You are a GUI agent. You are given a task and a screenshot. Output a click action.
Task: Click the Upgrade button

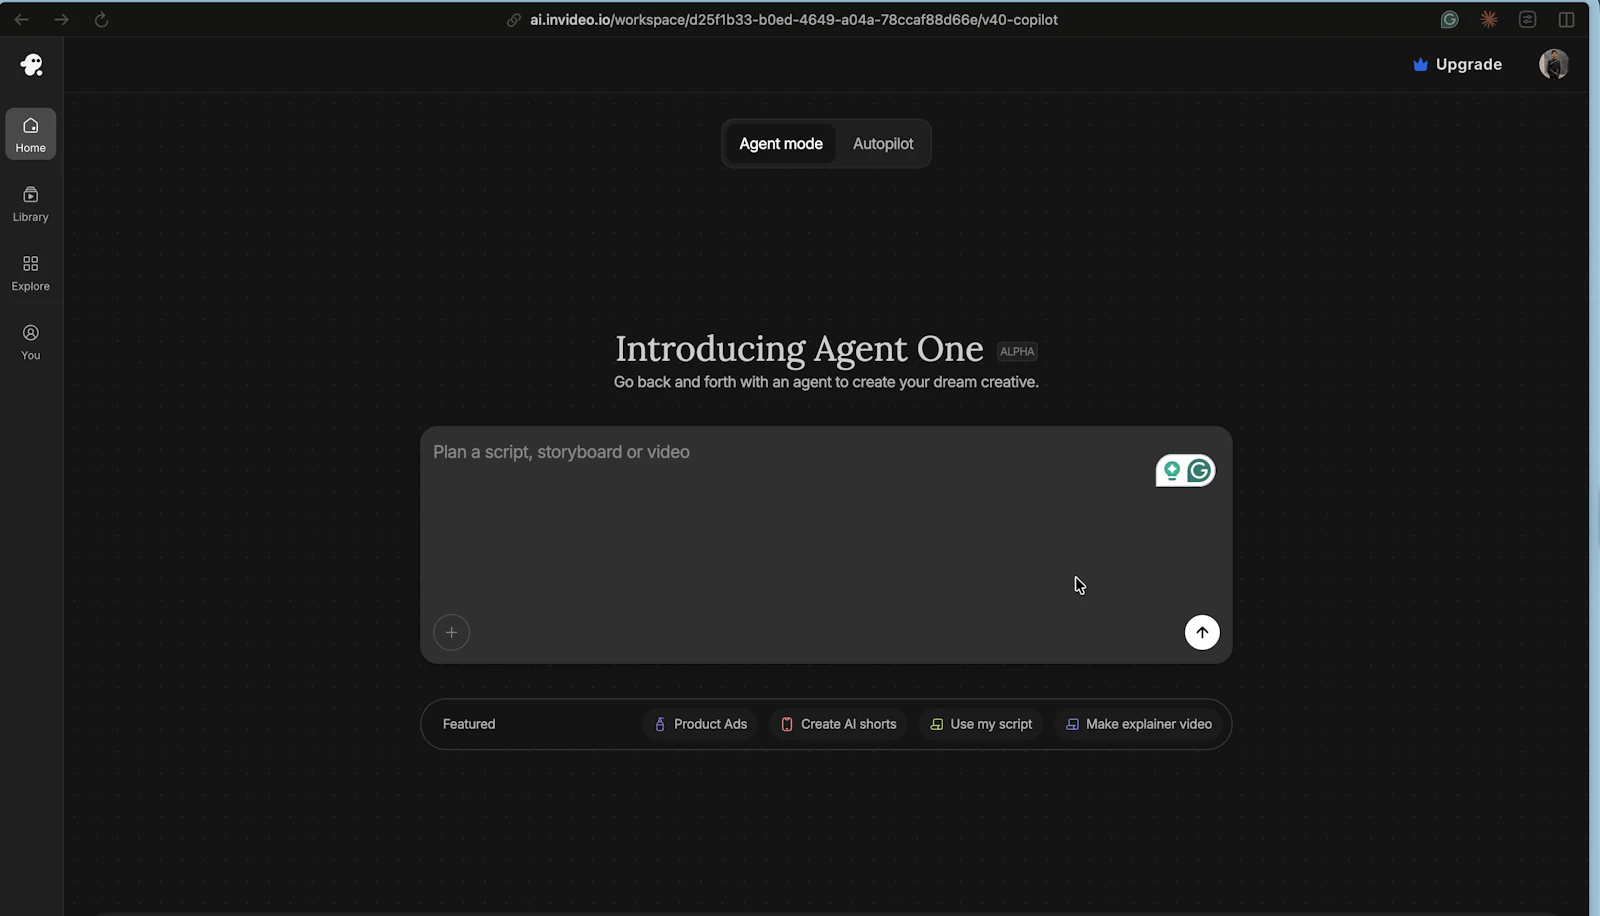(x=1457, y=64)
